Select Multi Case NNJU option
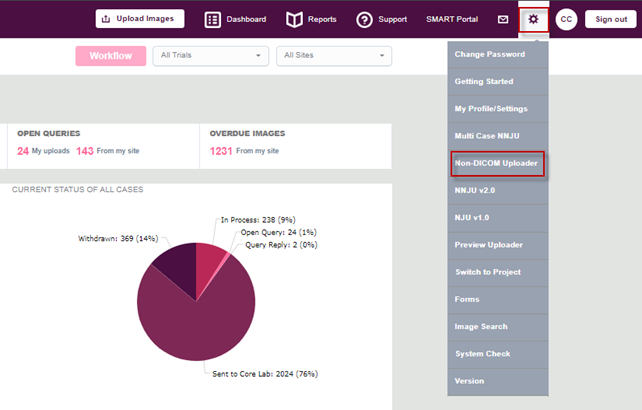The width and height of the screenshot is (642, 410). pyautogui.click(x=487, y=136)
